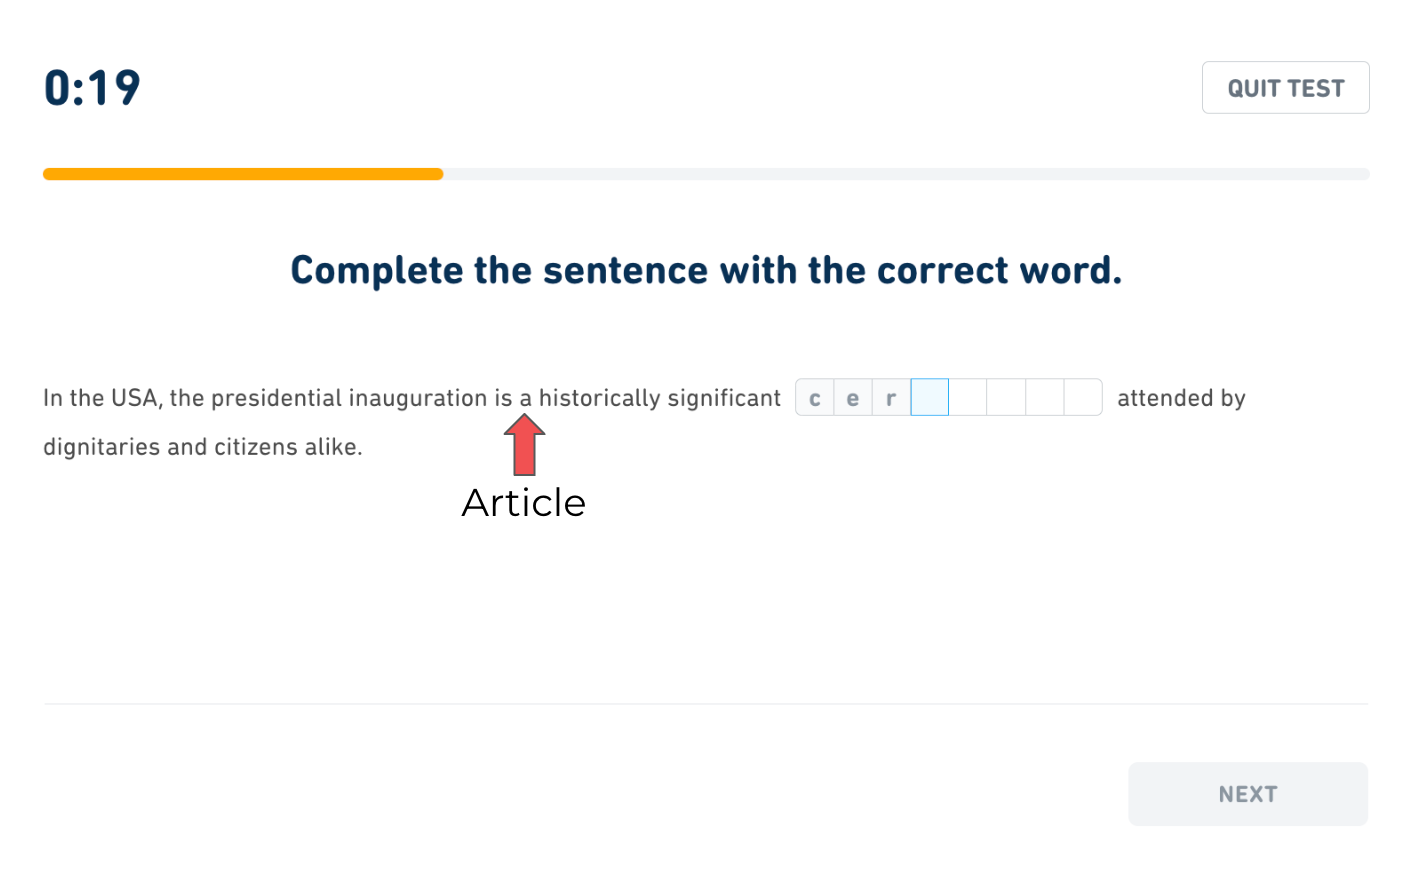Screen dimensions: 1416x878
Task: Click the 0:19 countdown timer
Action: tap(92, 88)
